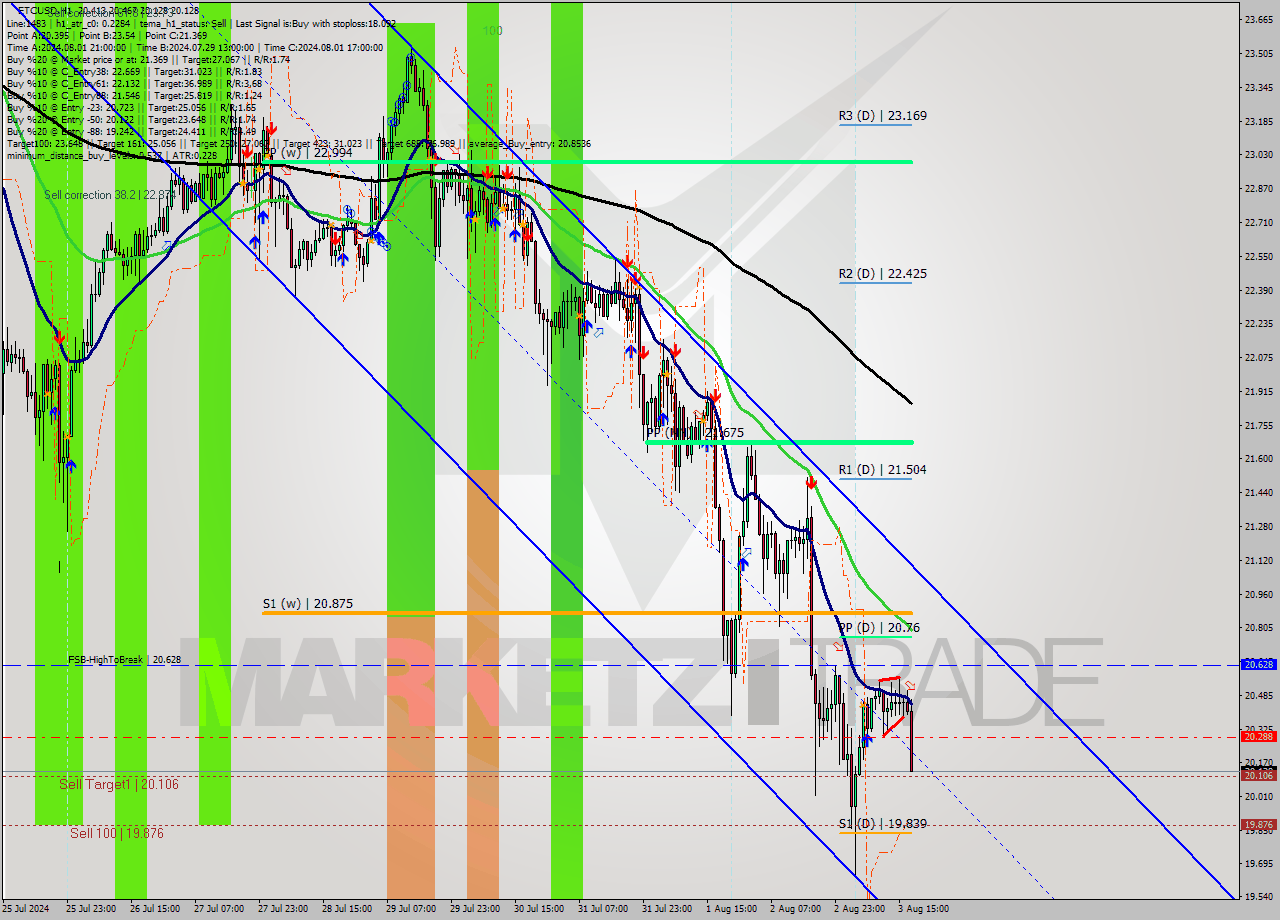Click the 27 Jul 07:00 time label
Viewport: 1280px width, 920px height.
tap(218, 909)
